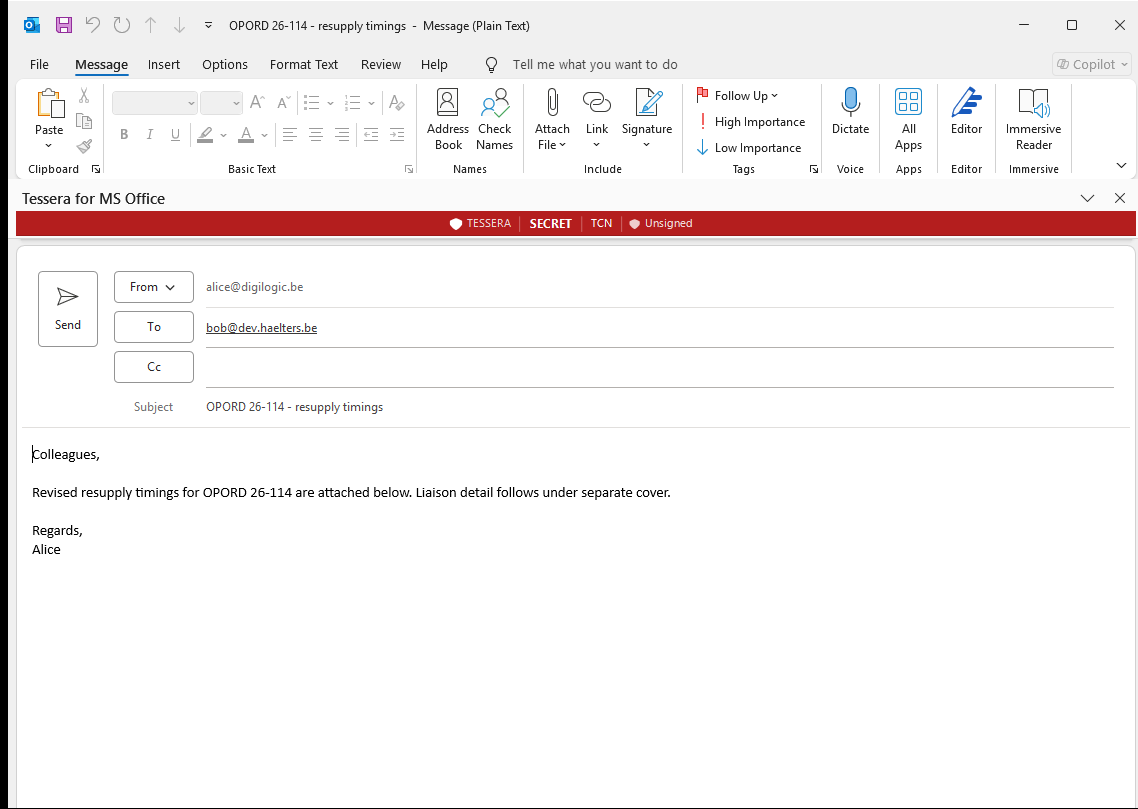Go to previous item up arrow
Image resolution: width=1138 pixels, height=809 pixels.
pyautogui.click(x=150, y=25)
